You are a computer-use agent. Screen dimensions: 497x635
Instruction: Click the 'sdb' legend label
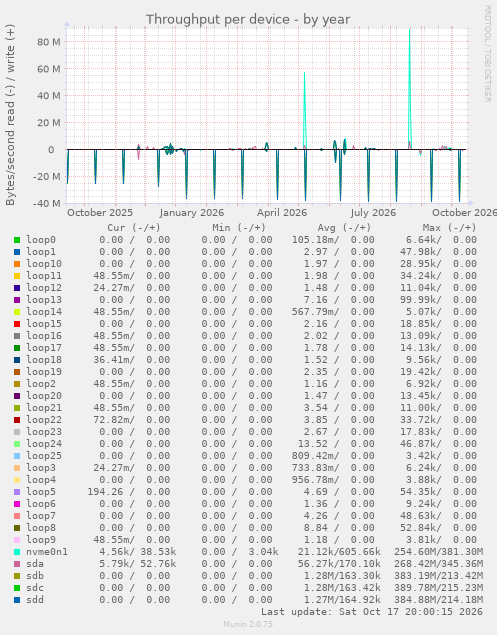[x=35, y=576]
